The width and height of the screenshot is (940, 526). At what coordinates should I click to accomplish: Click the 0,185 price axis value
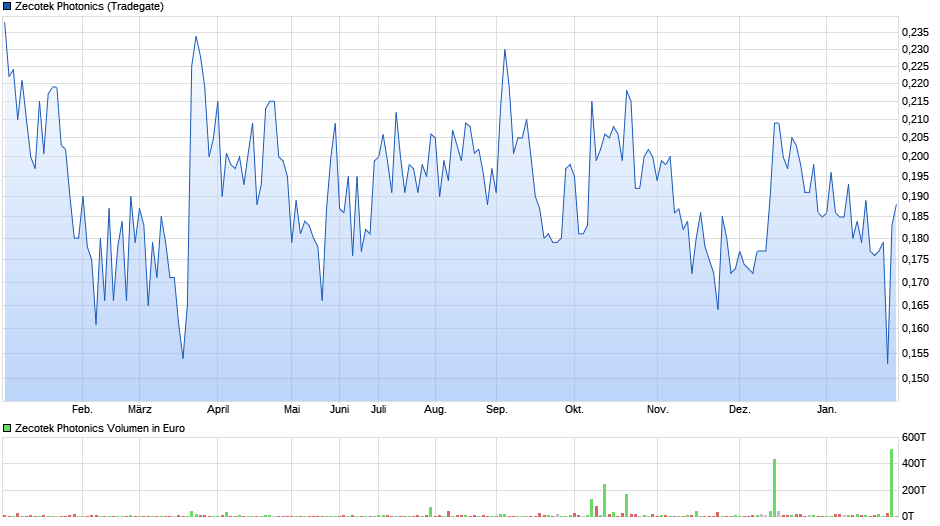click(915, 217)
